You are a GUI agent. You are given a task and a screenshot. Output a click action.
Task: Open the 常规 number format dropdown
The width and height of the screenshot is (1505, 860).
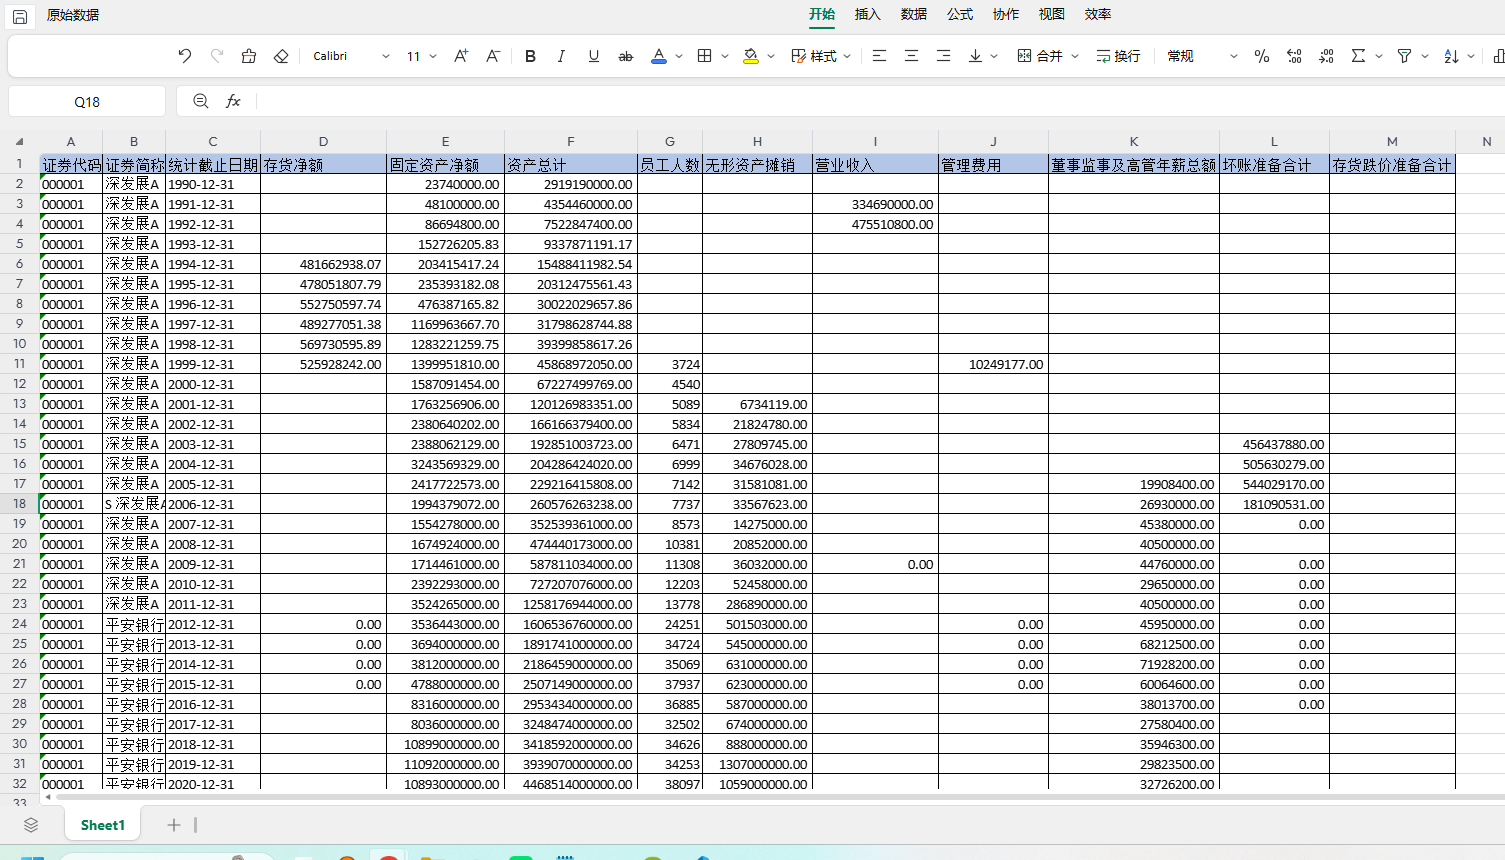pyautogui.click(x=1203, y=56)
